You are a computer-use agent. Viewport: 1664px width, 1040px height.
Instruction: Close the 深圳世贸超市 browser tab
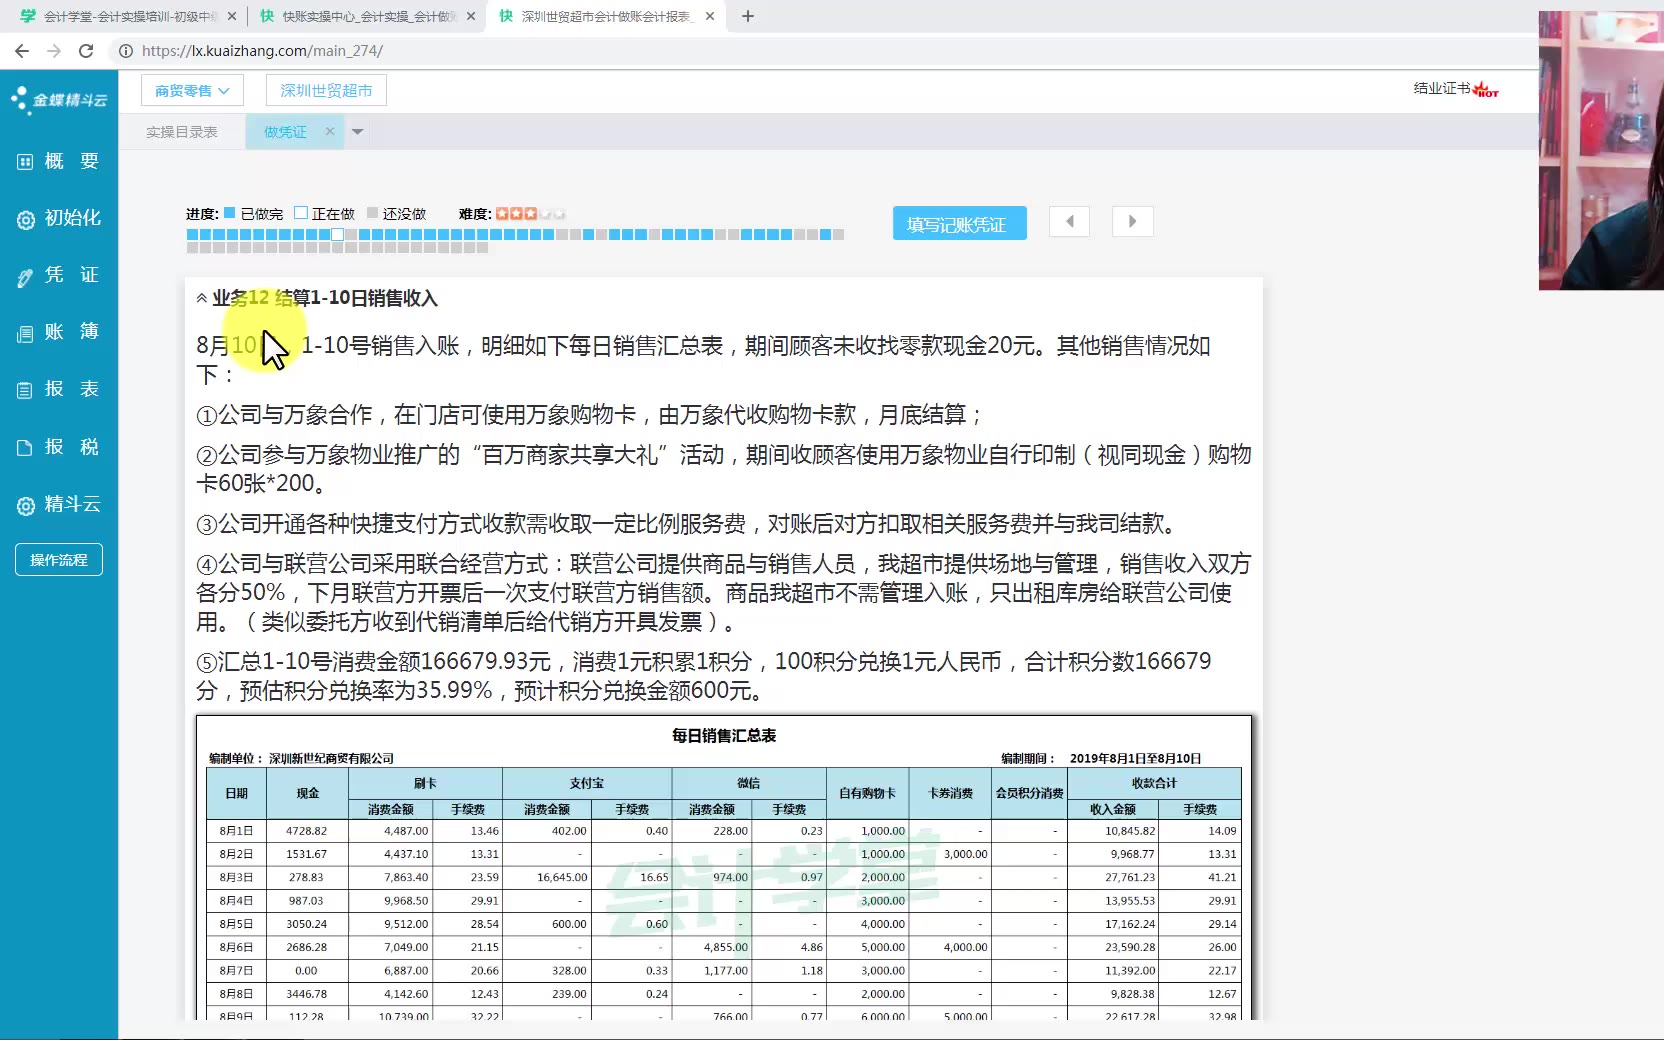[x=710, y=16]
